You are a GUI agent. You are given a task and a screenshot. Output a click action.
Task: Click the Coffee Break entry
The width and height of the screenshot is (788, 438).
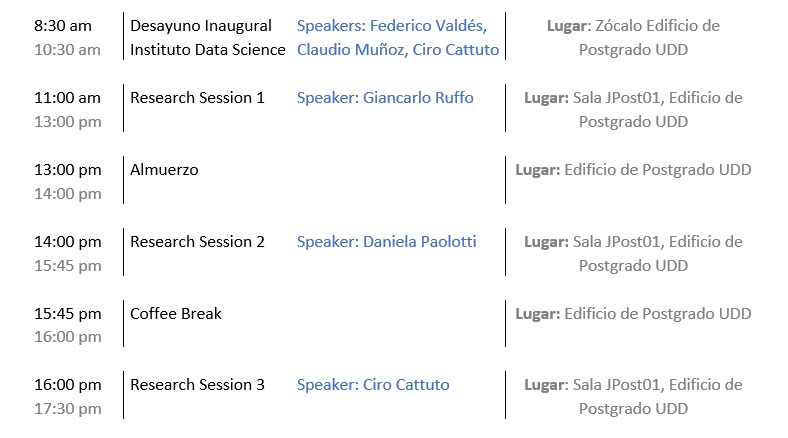coord(176,314)
